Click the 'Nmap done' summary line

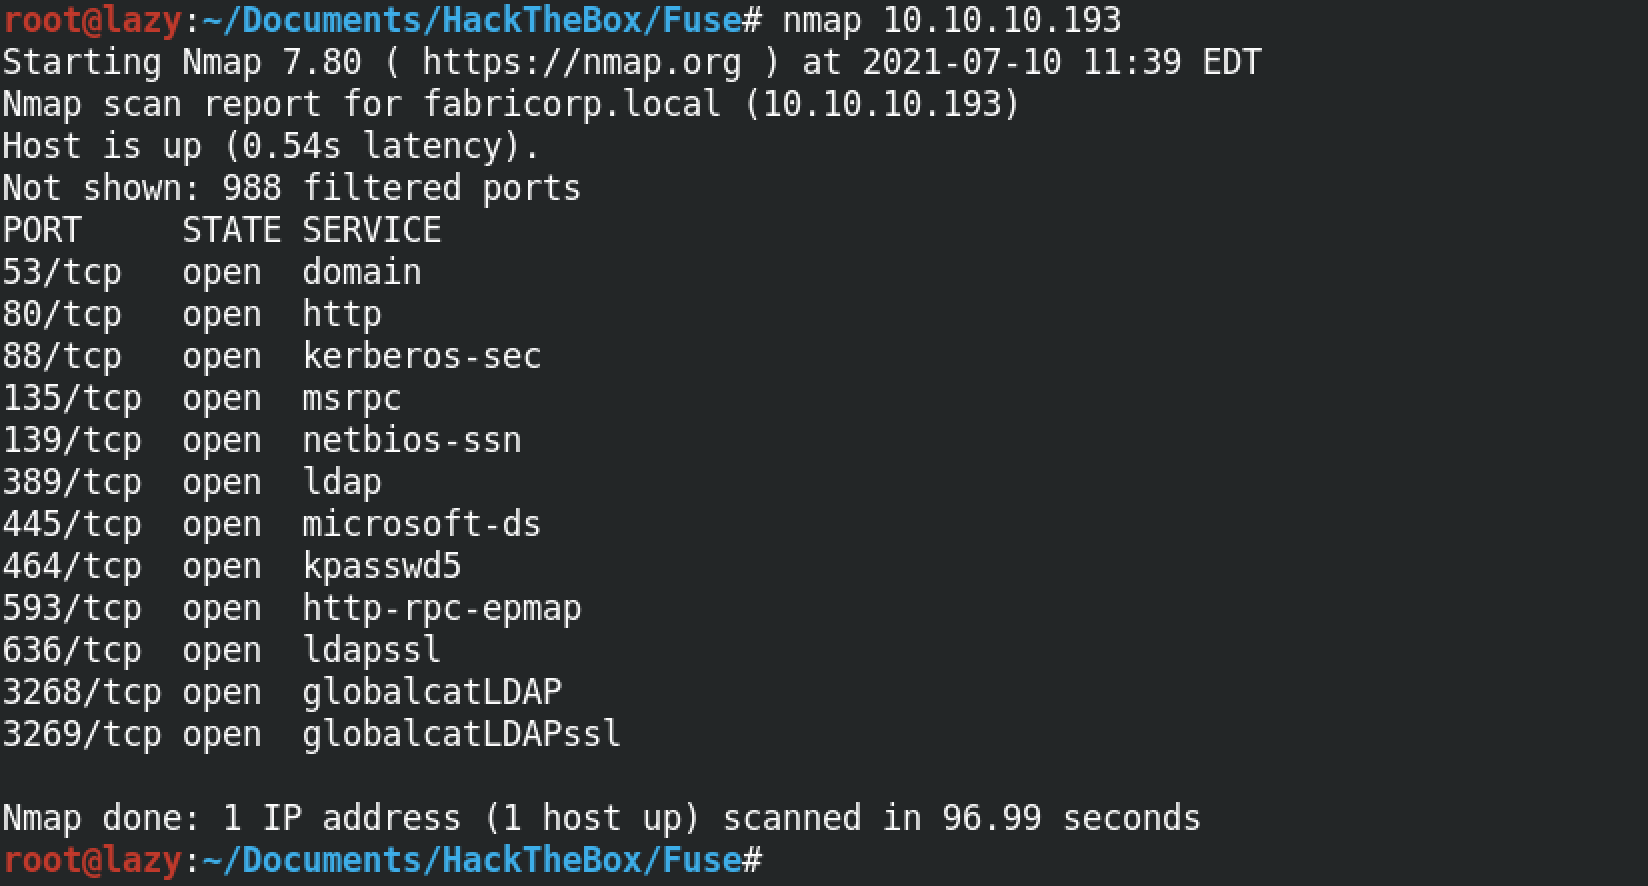point(601,818)
